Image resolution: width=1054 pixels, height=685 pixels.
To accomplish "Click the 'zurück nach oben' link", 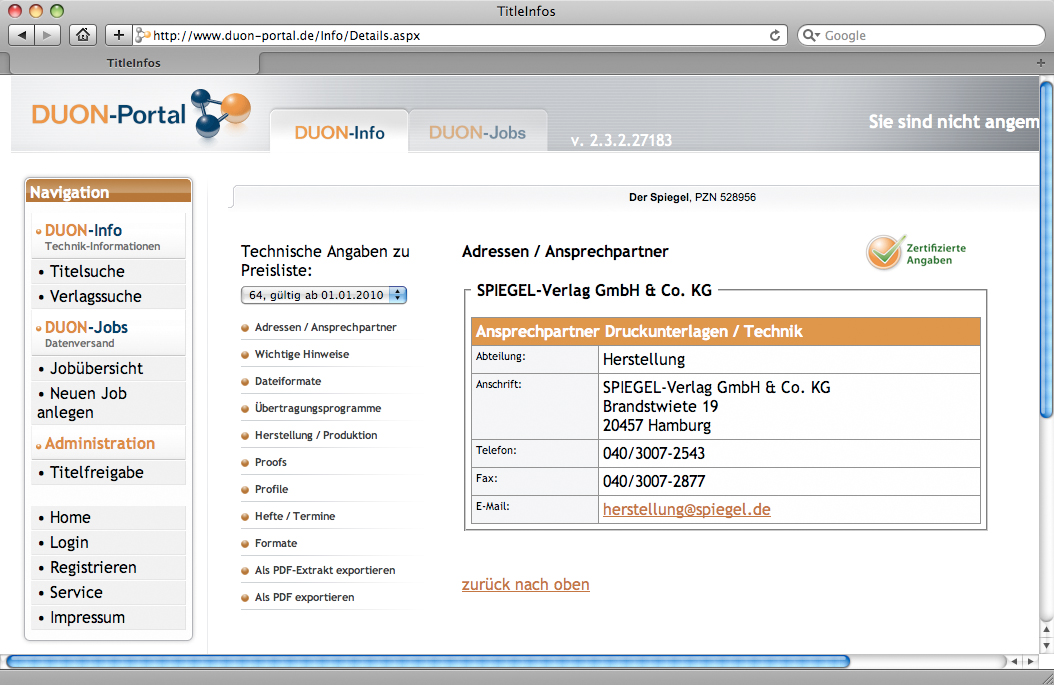I will click(x=526, y=584).
